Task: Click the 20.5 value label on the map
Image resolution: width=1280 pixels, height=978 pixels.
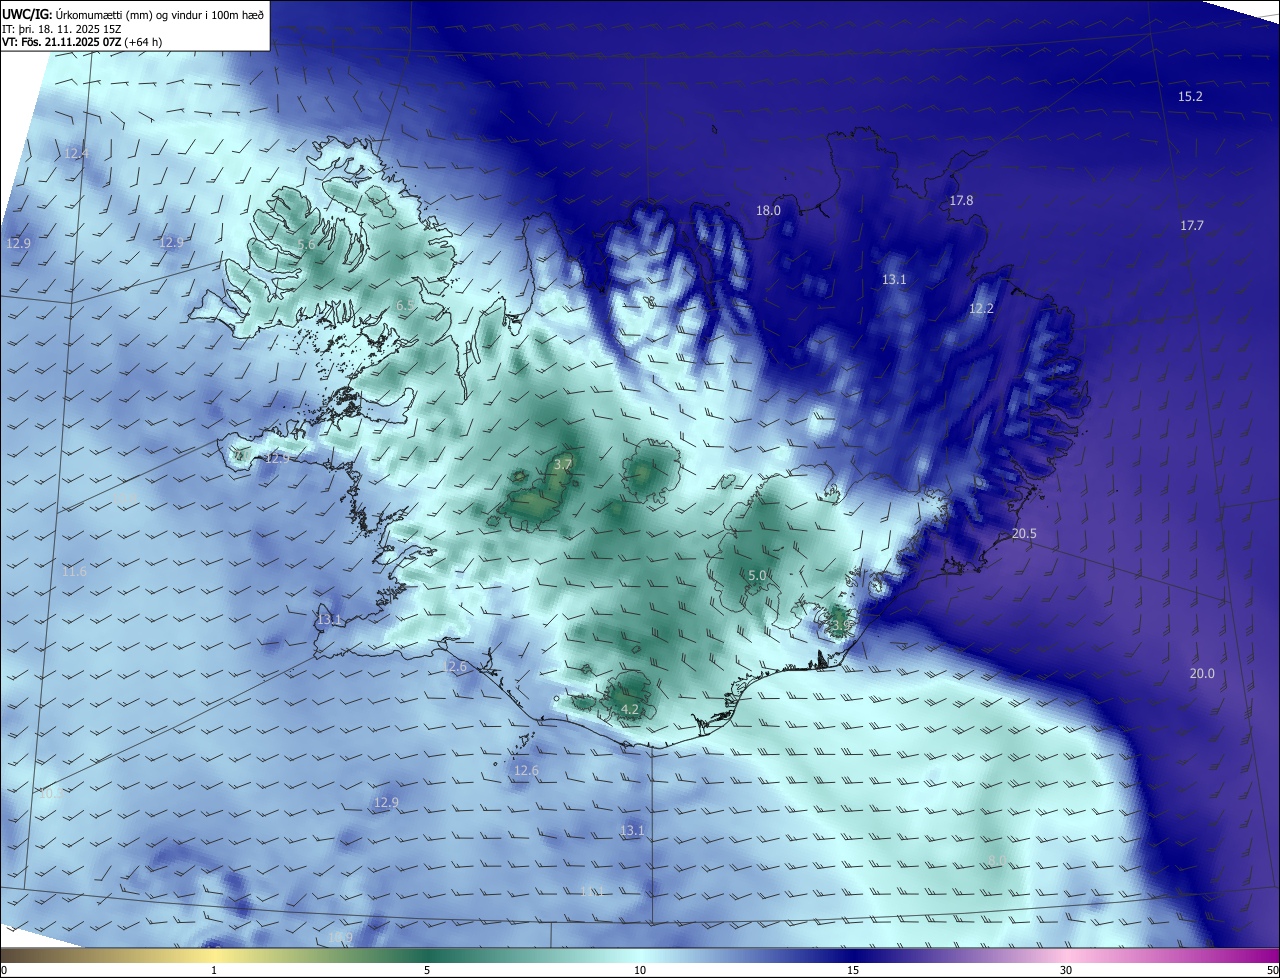Action: (1024, 534)
